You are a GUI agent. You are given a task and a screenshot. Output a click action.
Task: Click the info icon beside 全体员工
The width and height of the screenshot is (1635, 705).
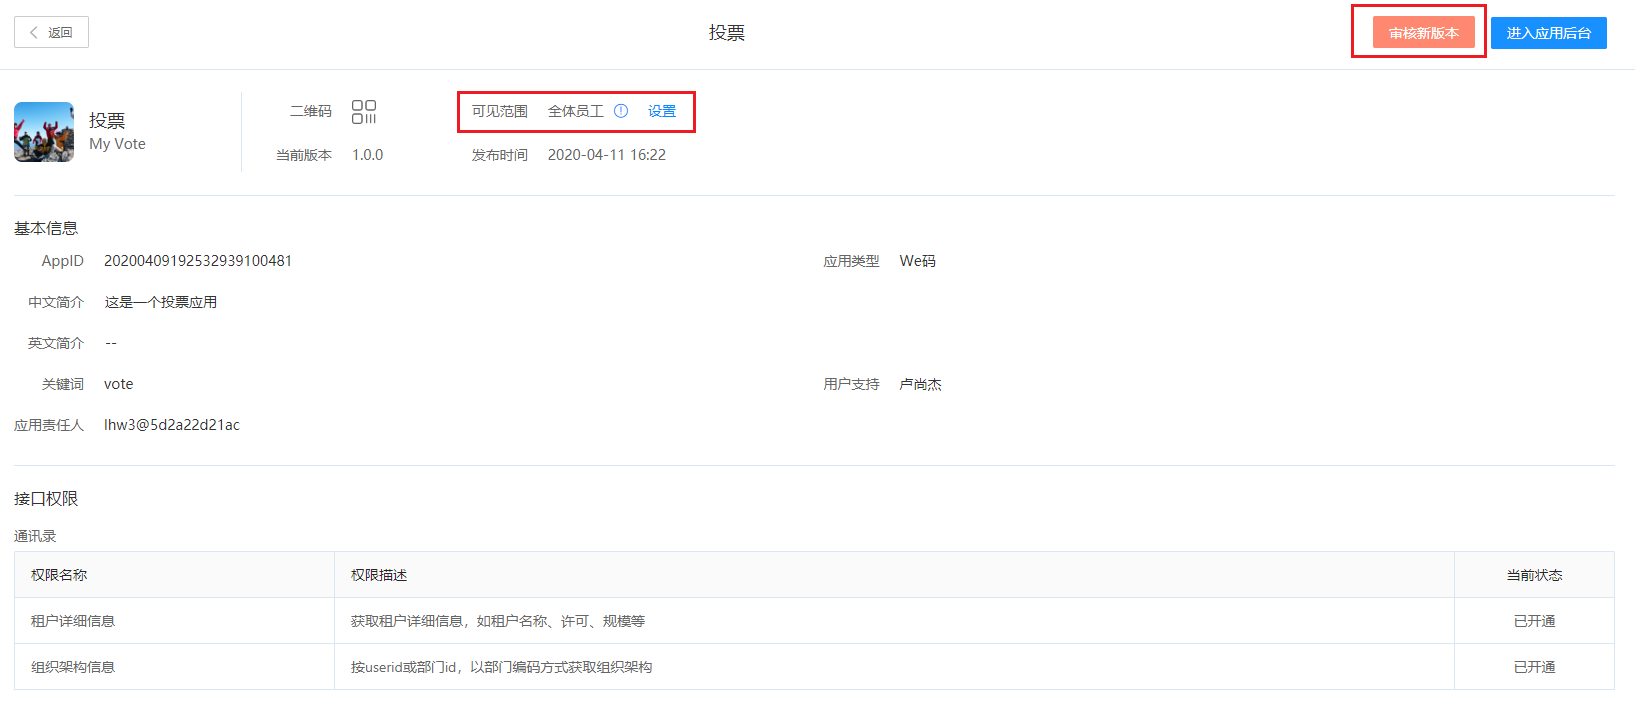[621, 111]
